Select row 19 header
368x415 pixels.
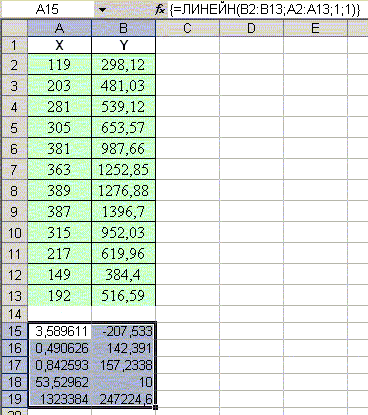point(14,399)
